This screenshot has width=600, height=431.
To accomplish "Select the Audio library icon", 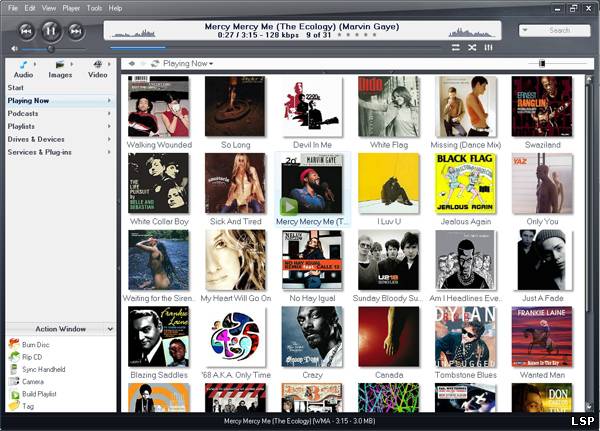I will tap(23, 64).
